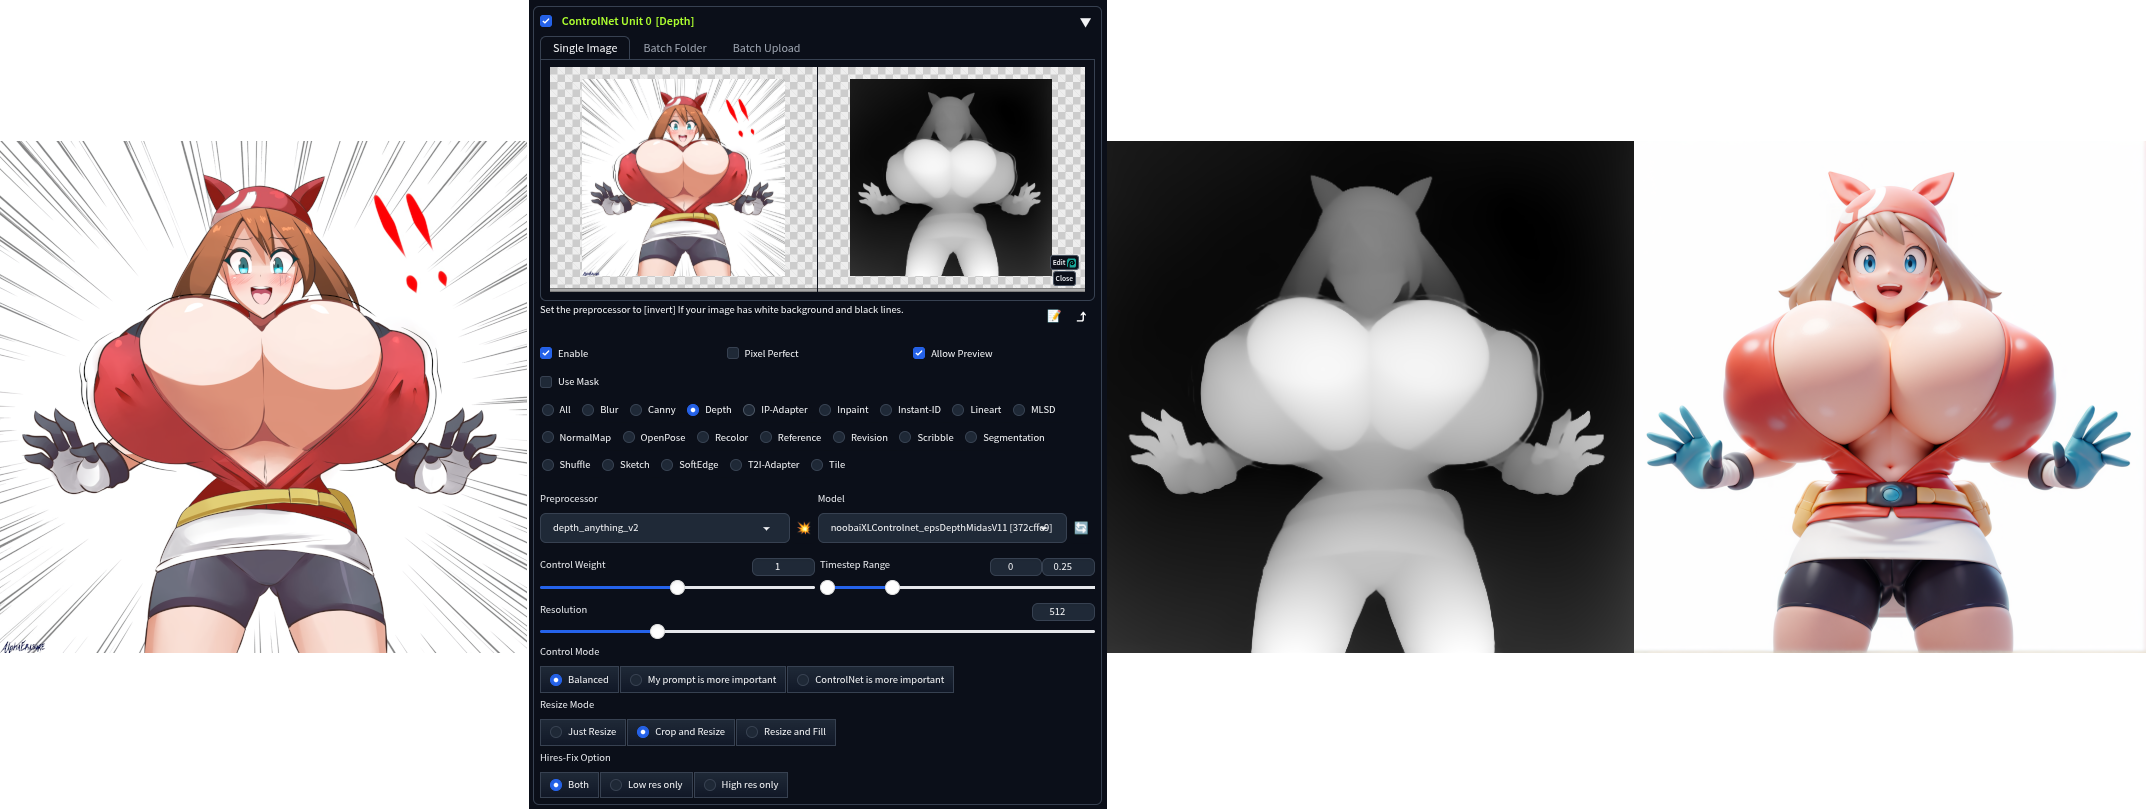Choose the Reference control type
The height and width of the screenshot is (809, 2146).
pyautogui.click(x=766, y=437)
